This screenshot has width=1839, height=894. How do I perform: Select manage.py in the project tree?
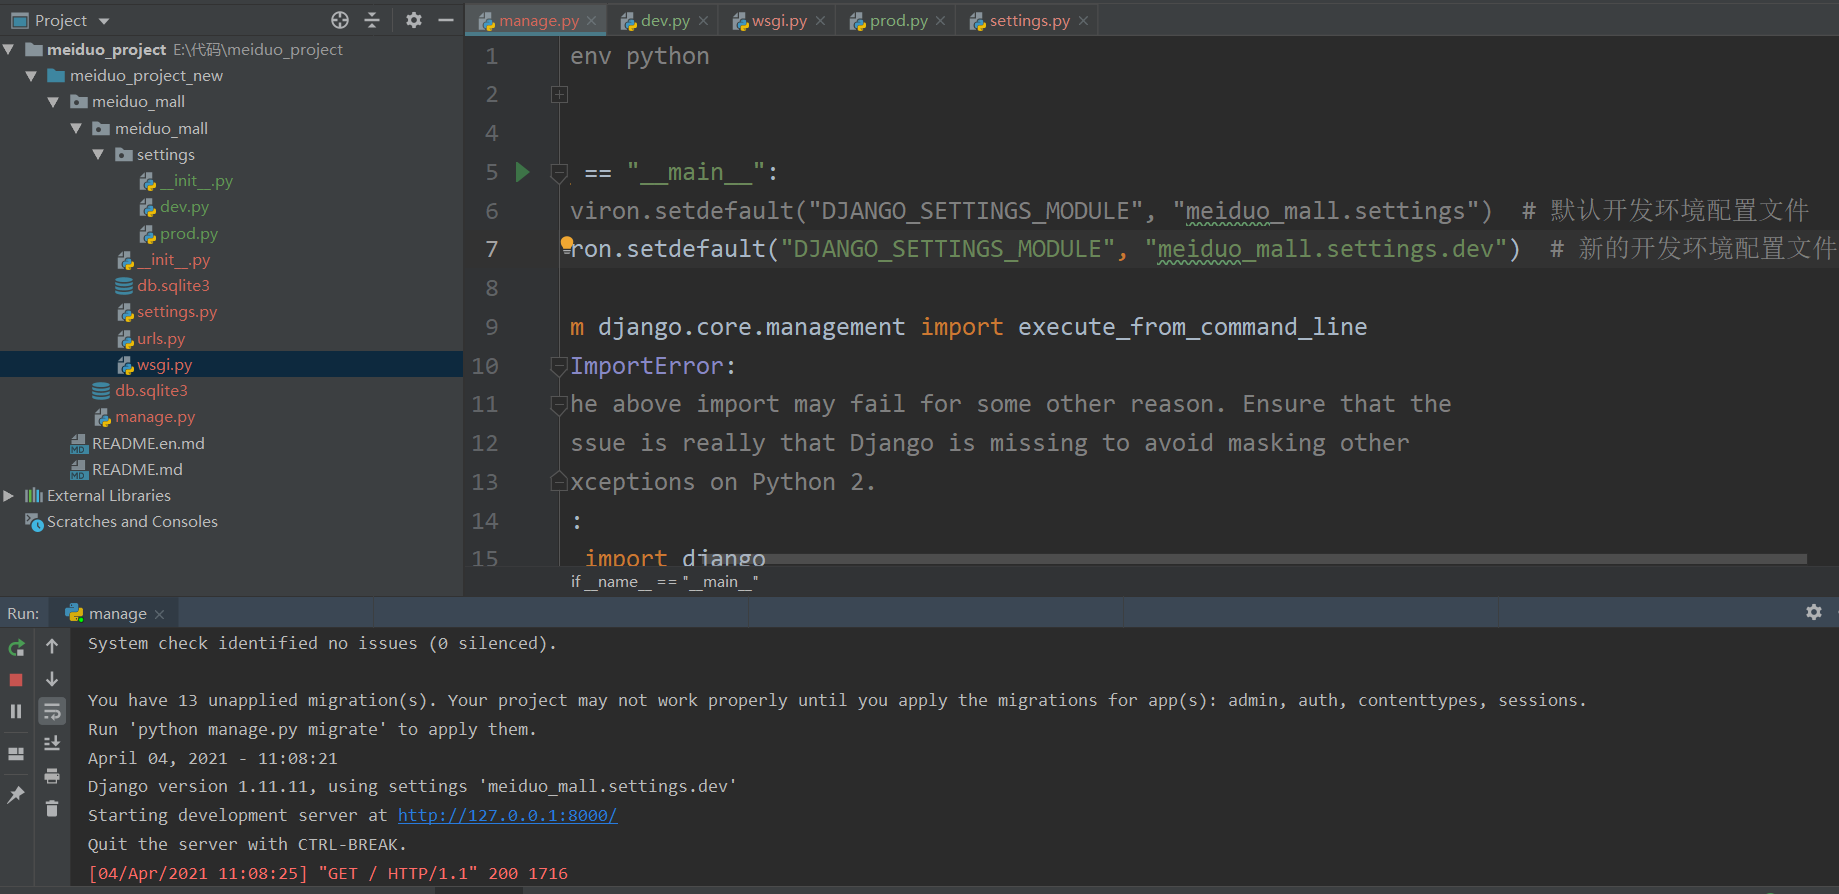(x=154, y=417)
